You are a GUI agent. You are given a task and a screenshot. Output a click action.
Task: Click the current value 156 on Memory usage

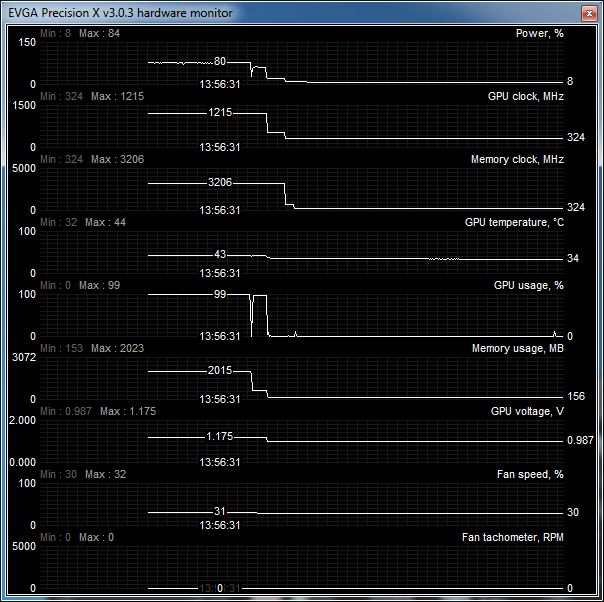[576, 396]
